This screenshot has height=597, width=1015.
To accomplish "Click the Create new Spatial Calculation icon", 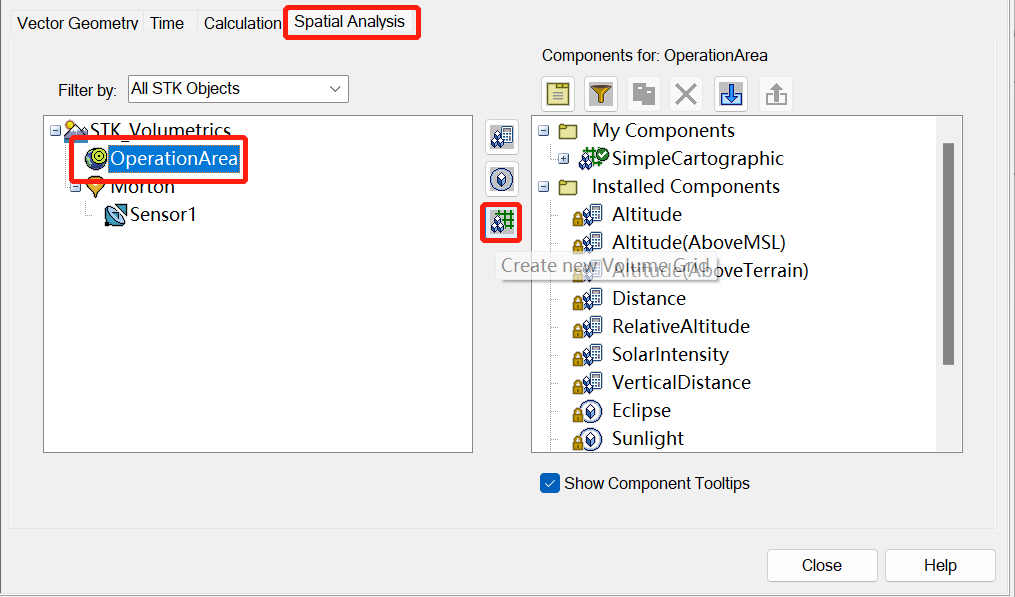I will [502, 137].
